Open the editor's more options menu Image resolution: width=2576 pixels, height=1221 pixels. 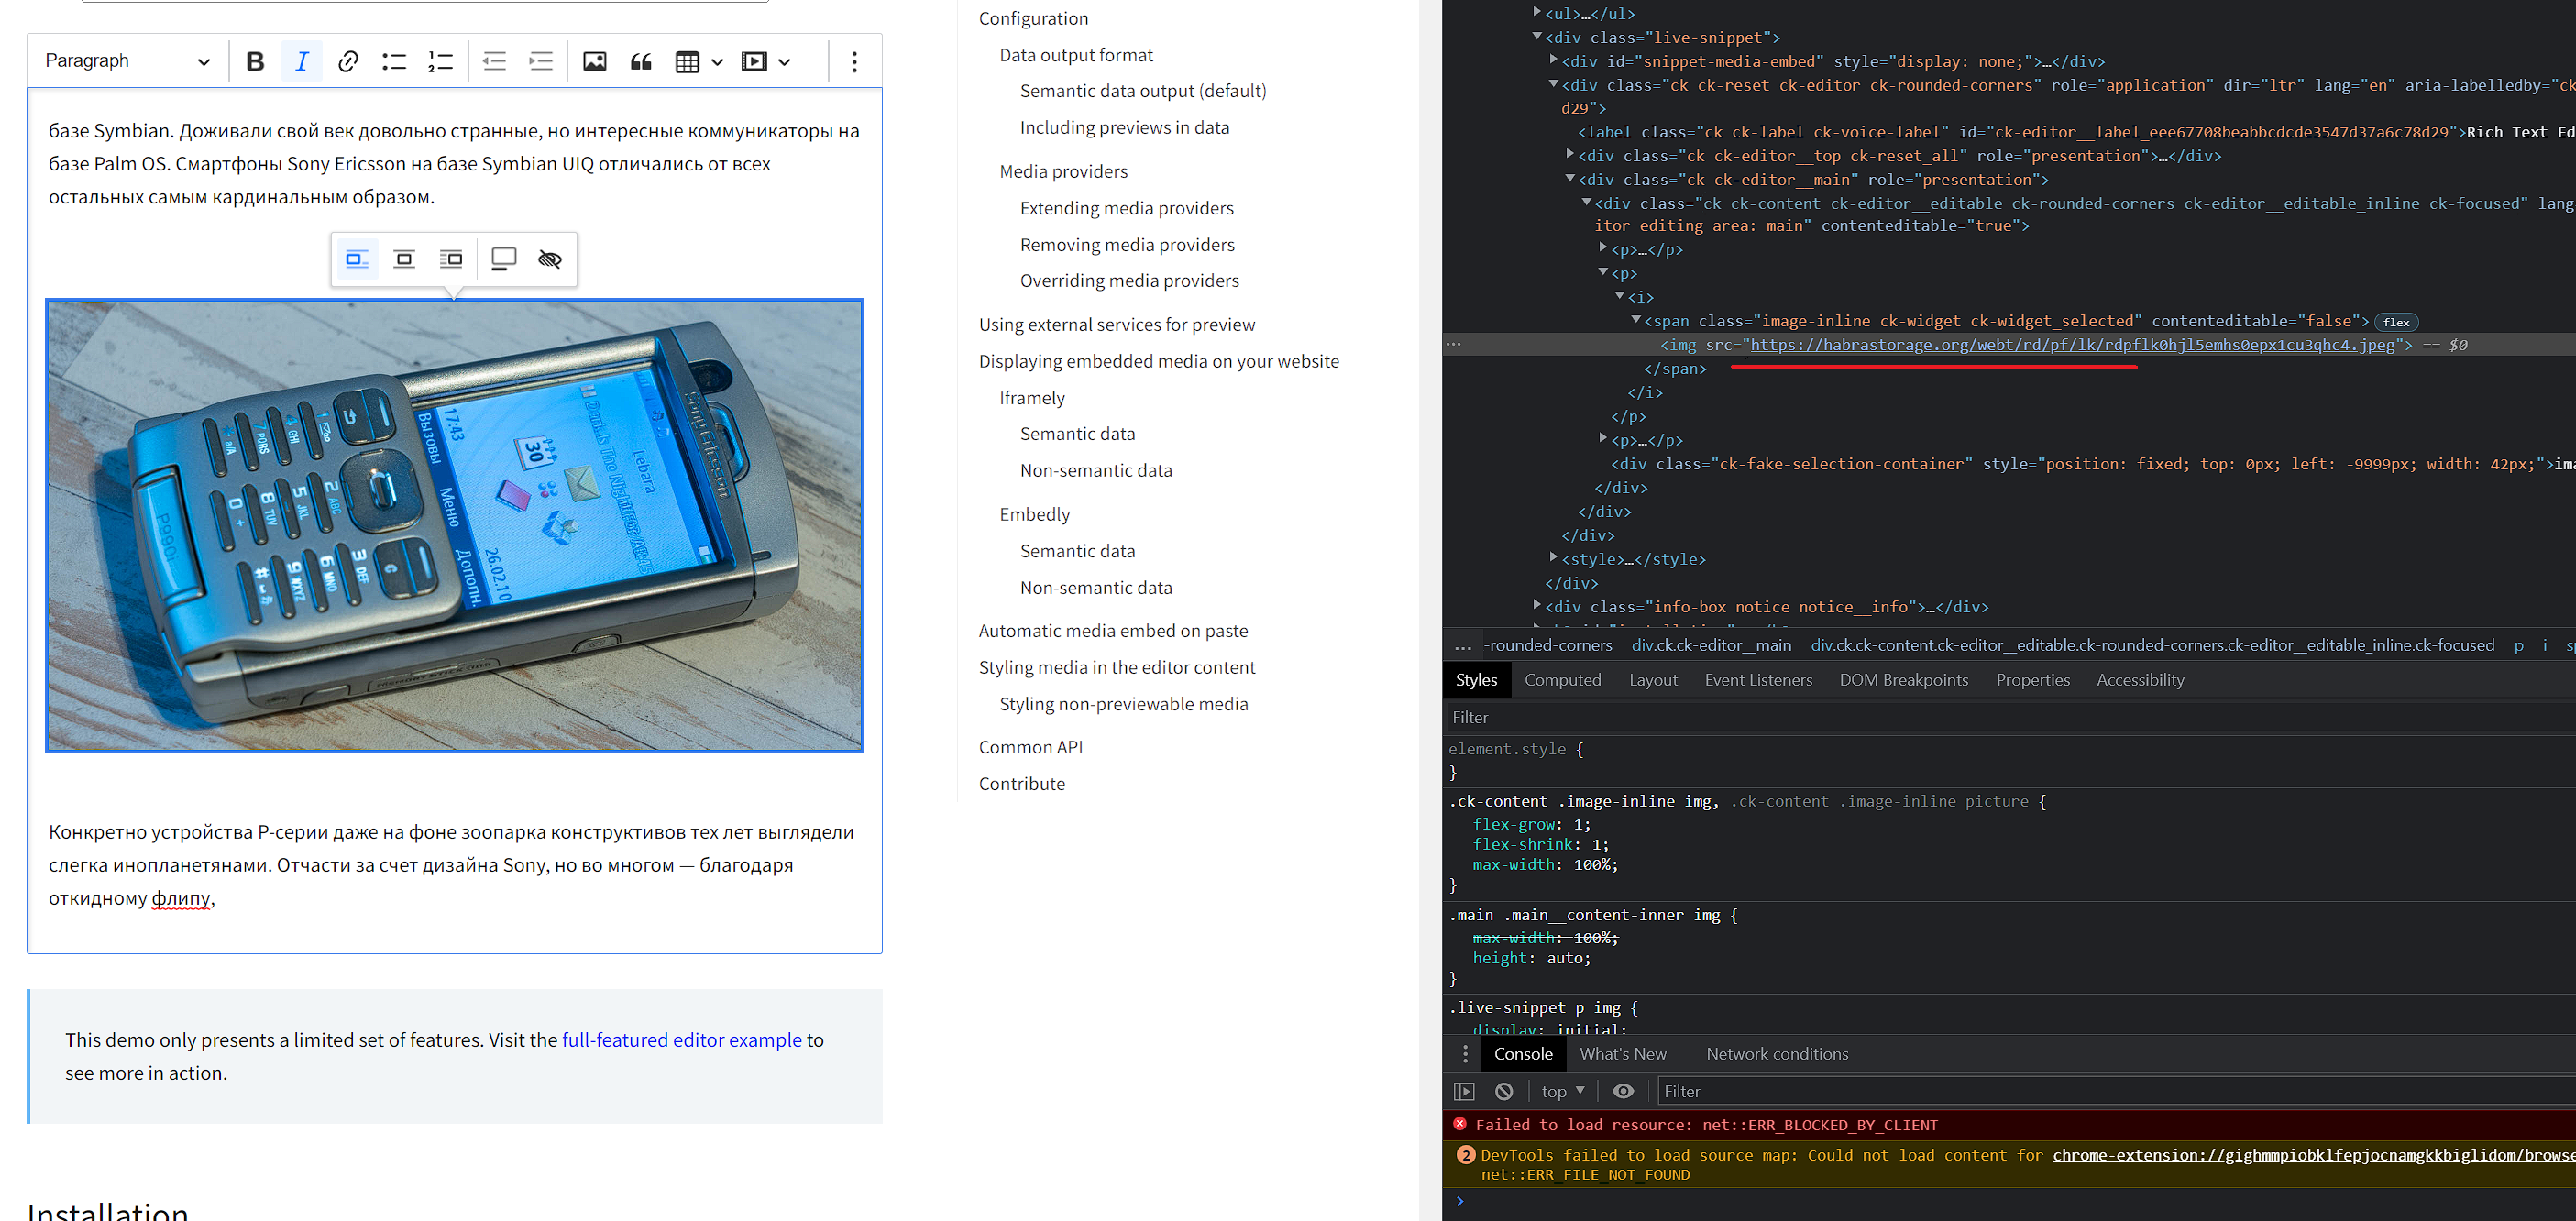click(854, 61)
